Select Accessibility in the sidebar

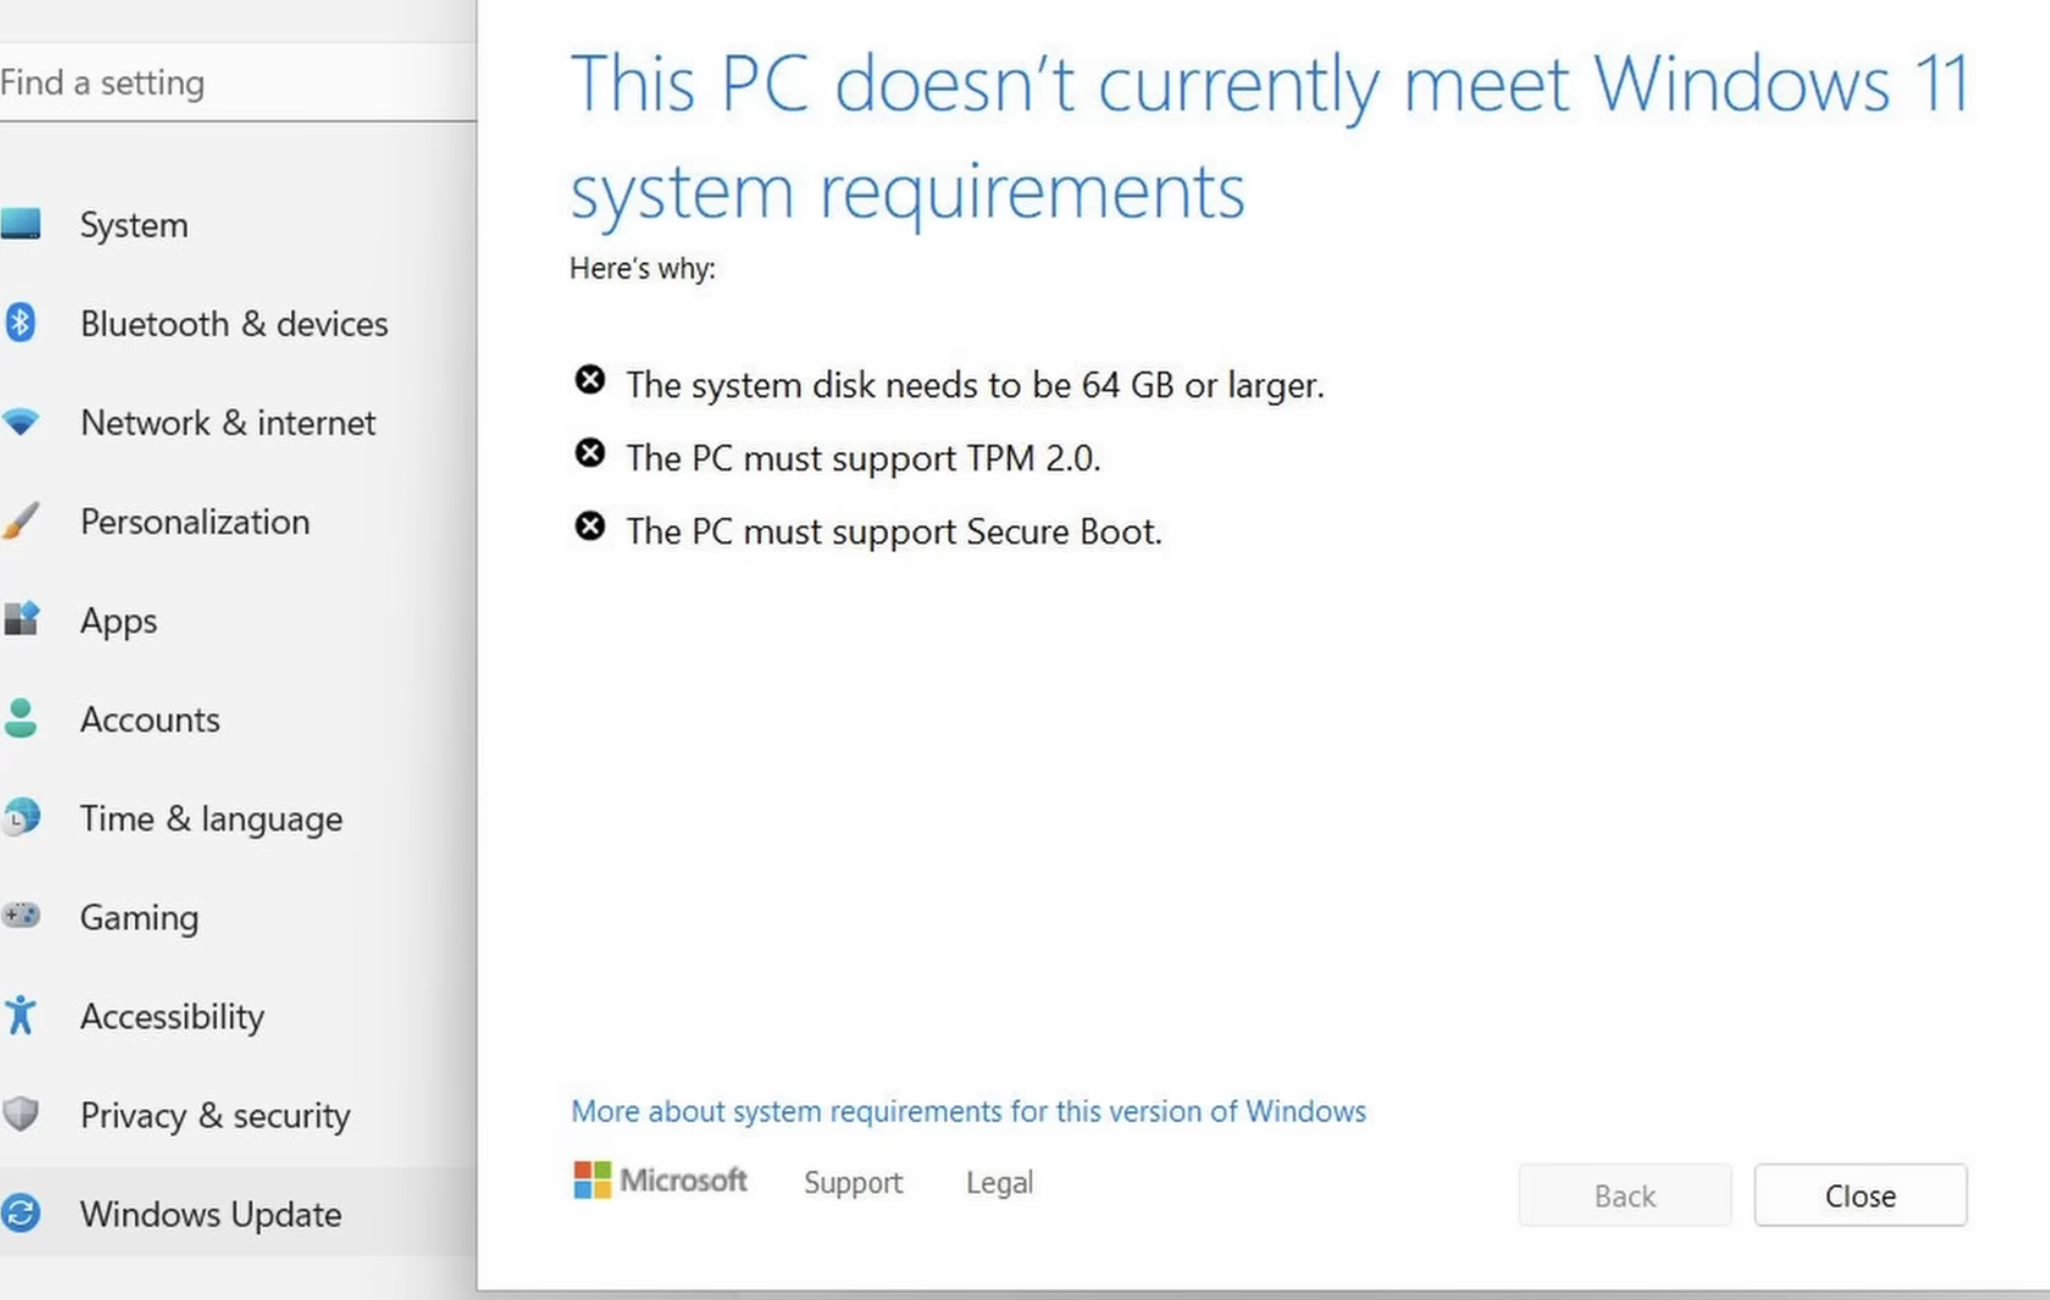[x=172, y=1016]
